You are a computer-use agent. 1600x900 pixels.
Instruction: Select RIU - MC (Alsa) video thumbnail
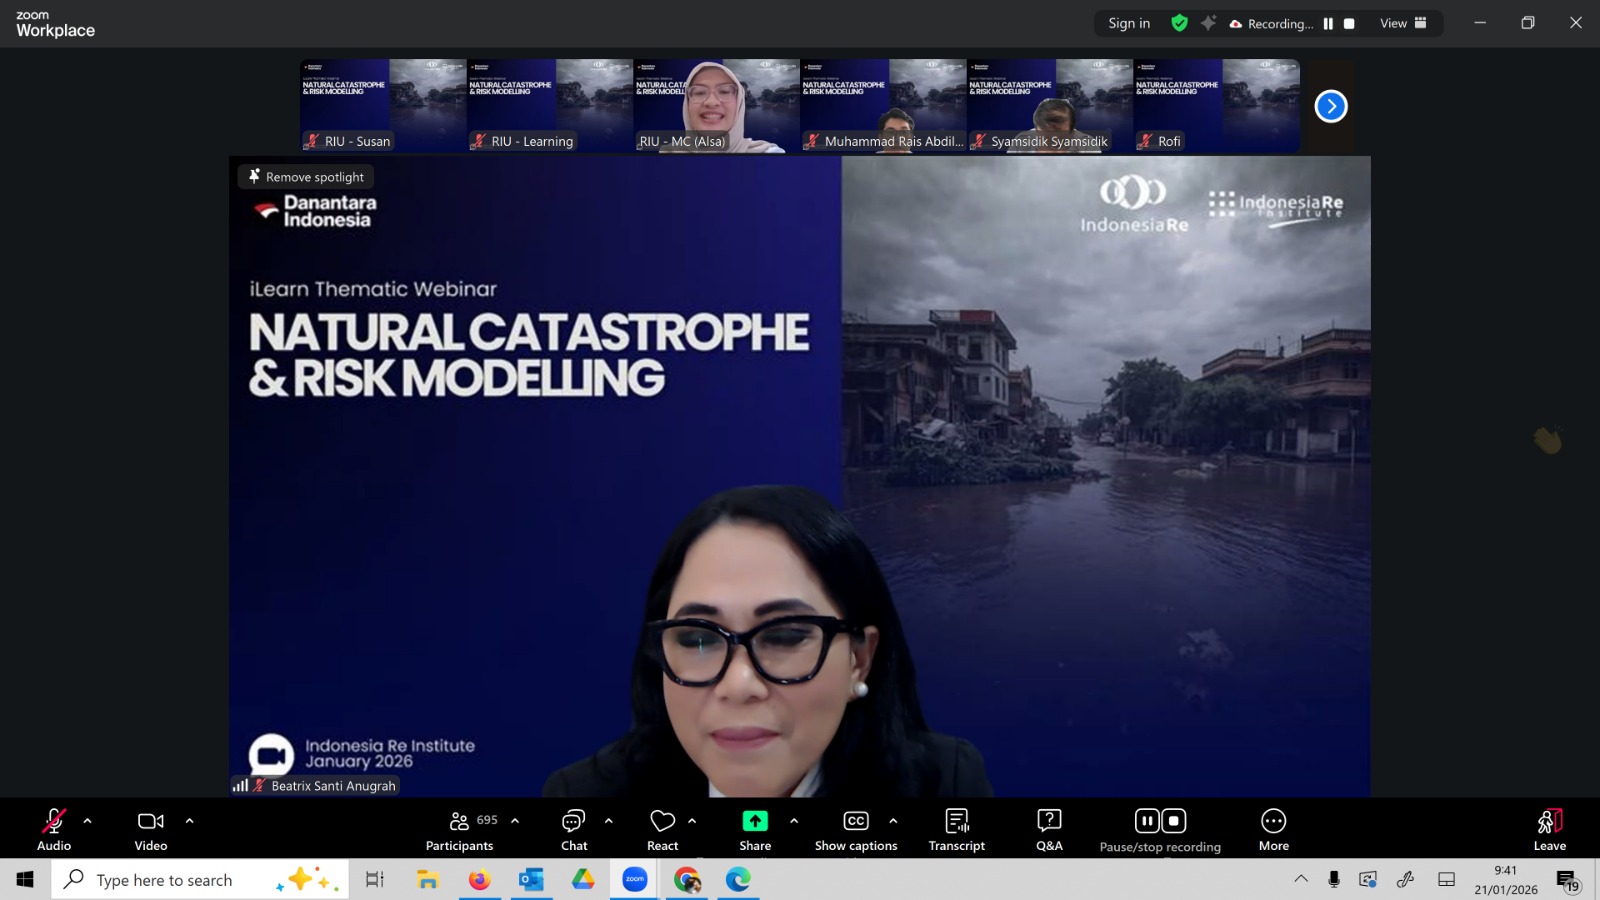coord(716,105)
